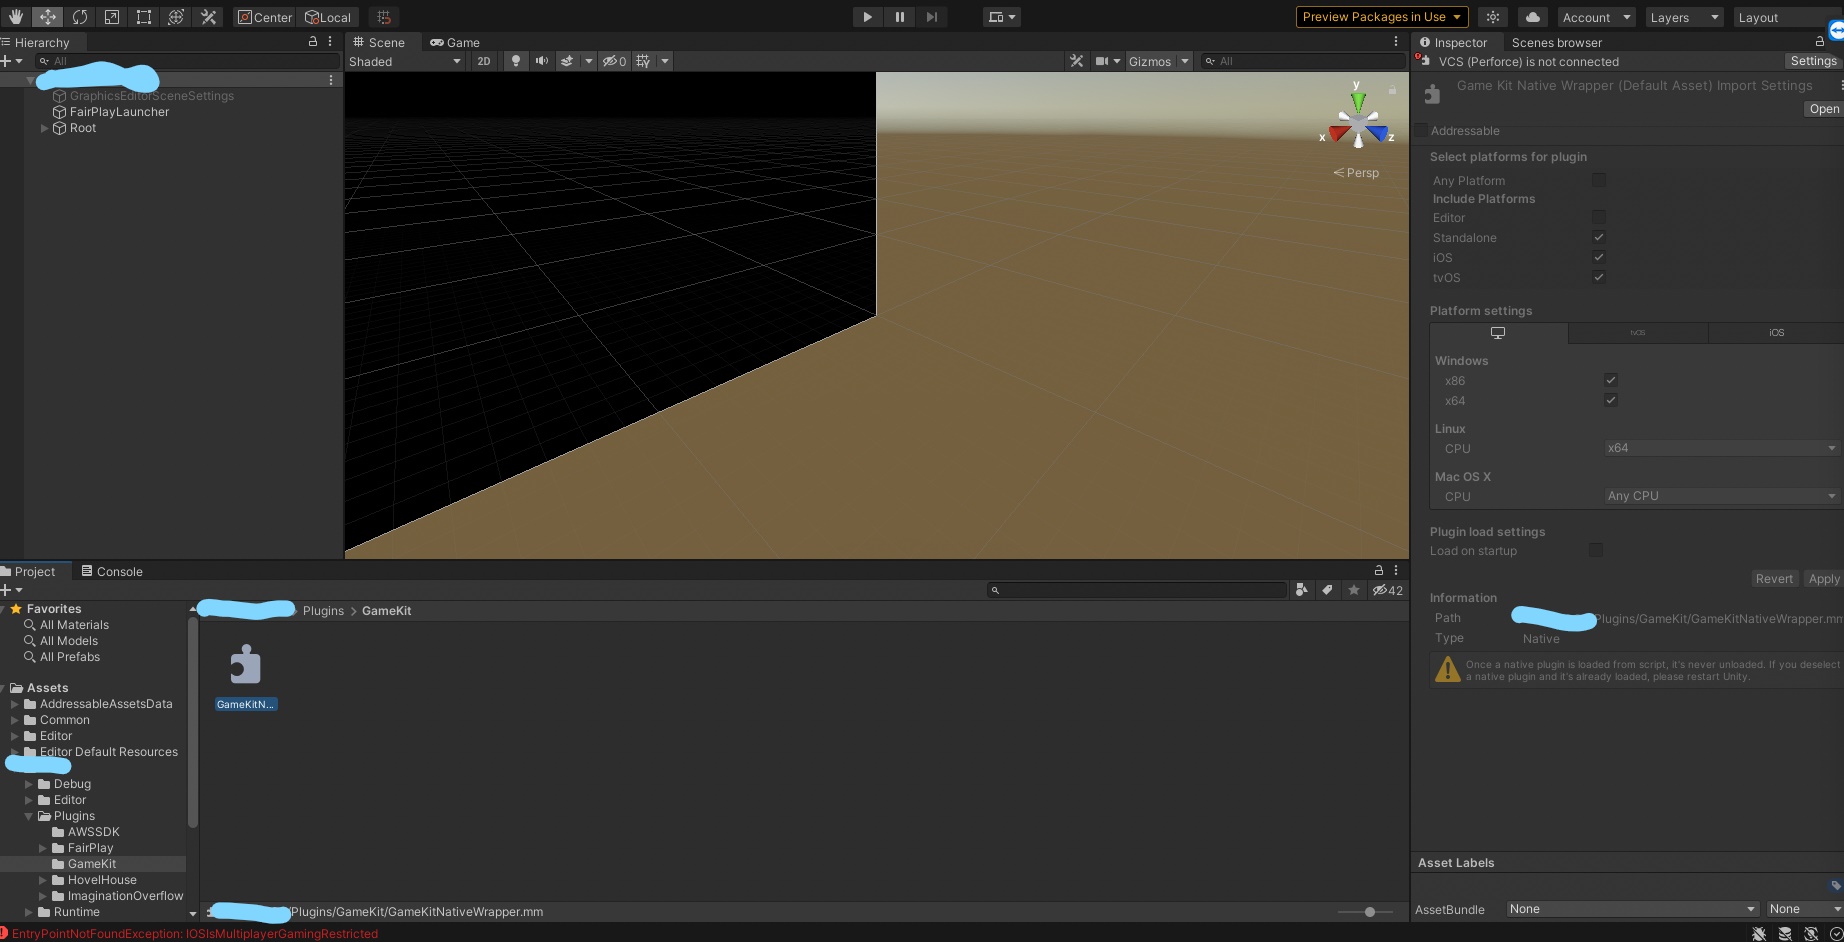Switch to the Console tab
1844x942 pixels.
[112, 571]
